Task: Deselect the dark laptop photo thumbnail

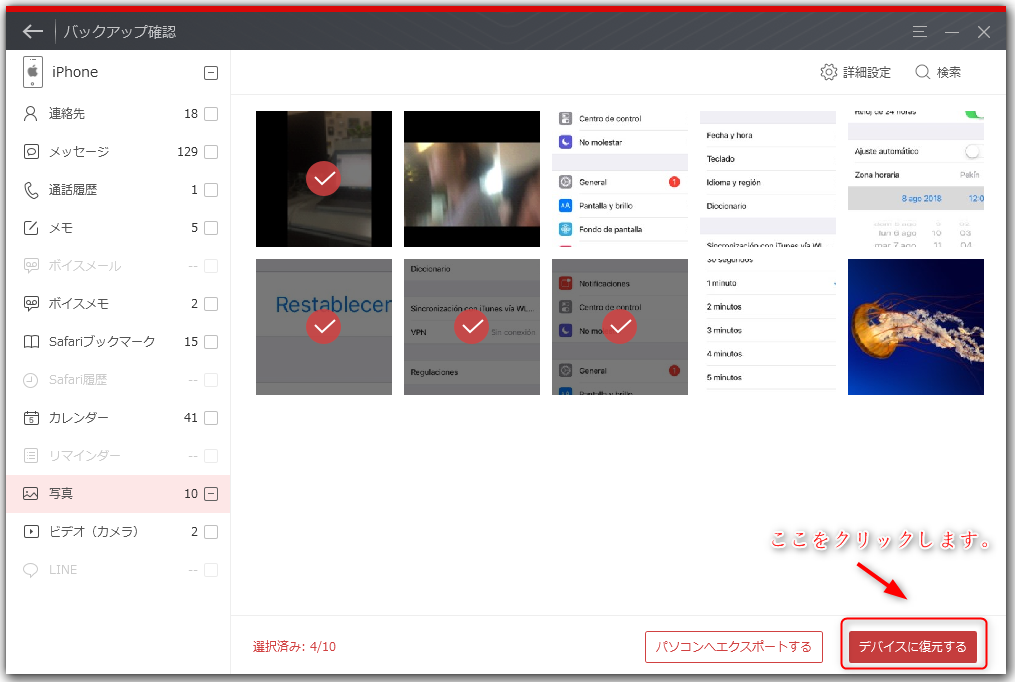Action: tap(324, 179)
